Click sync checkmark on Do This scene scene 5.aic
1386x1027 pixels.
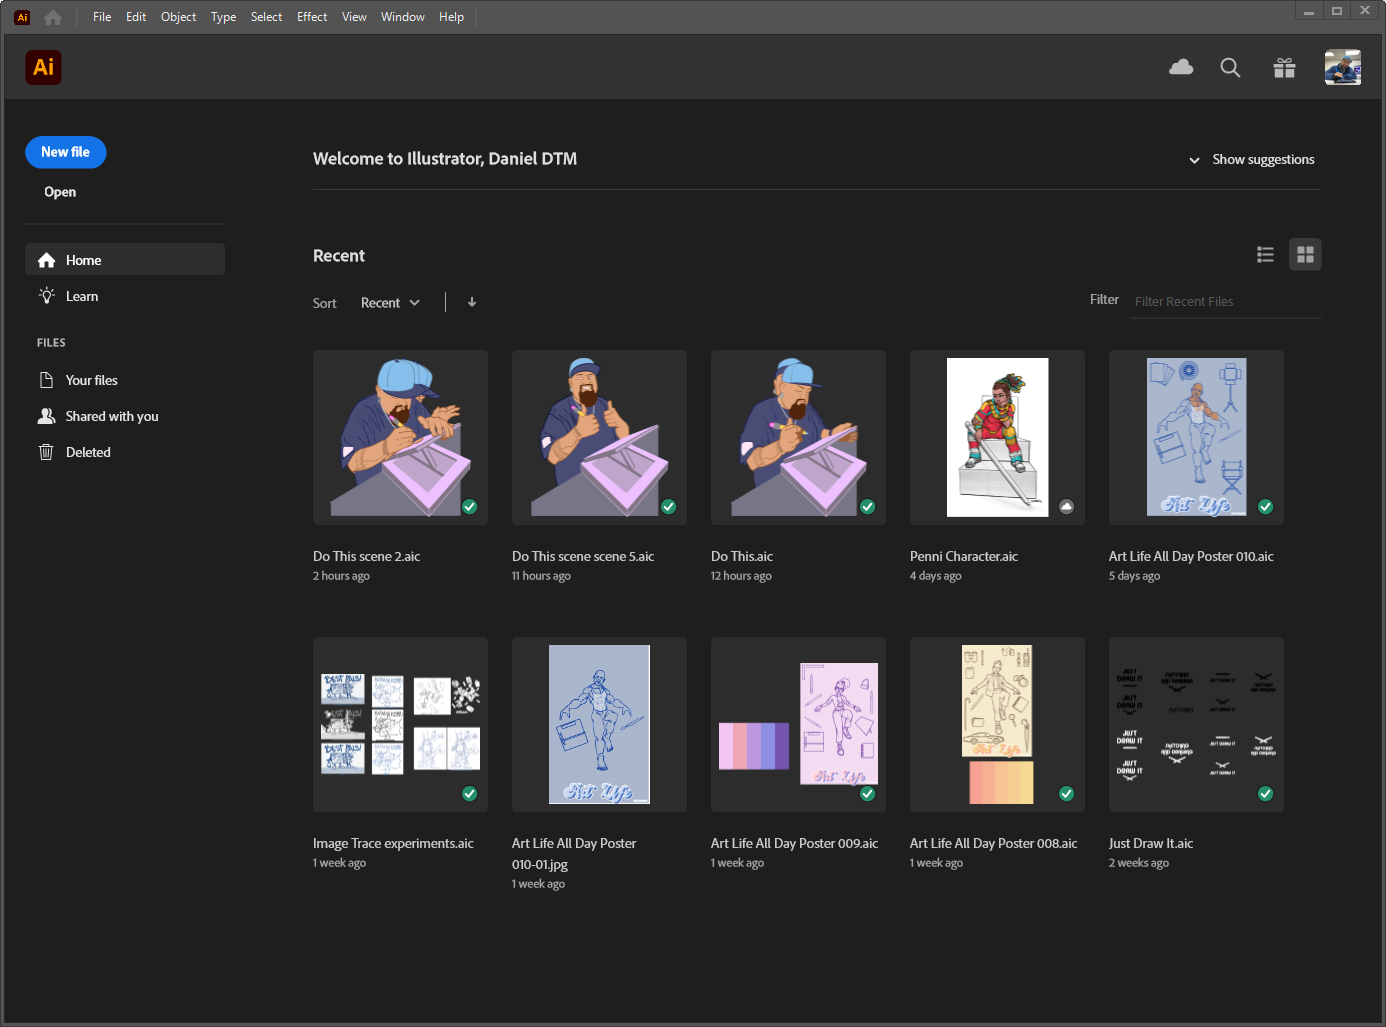[668, 507]
